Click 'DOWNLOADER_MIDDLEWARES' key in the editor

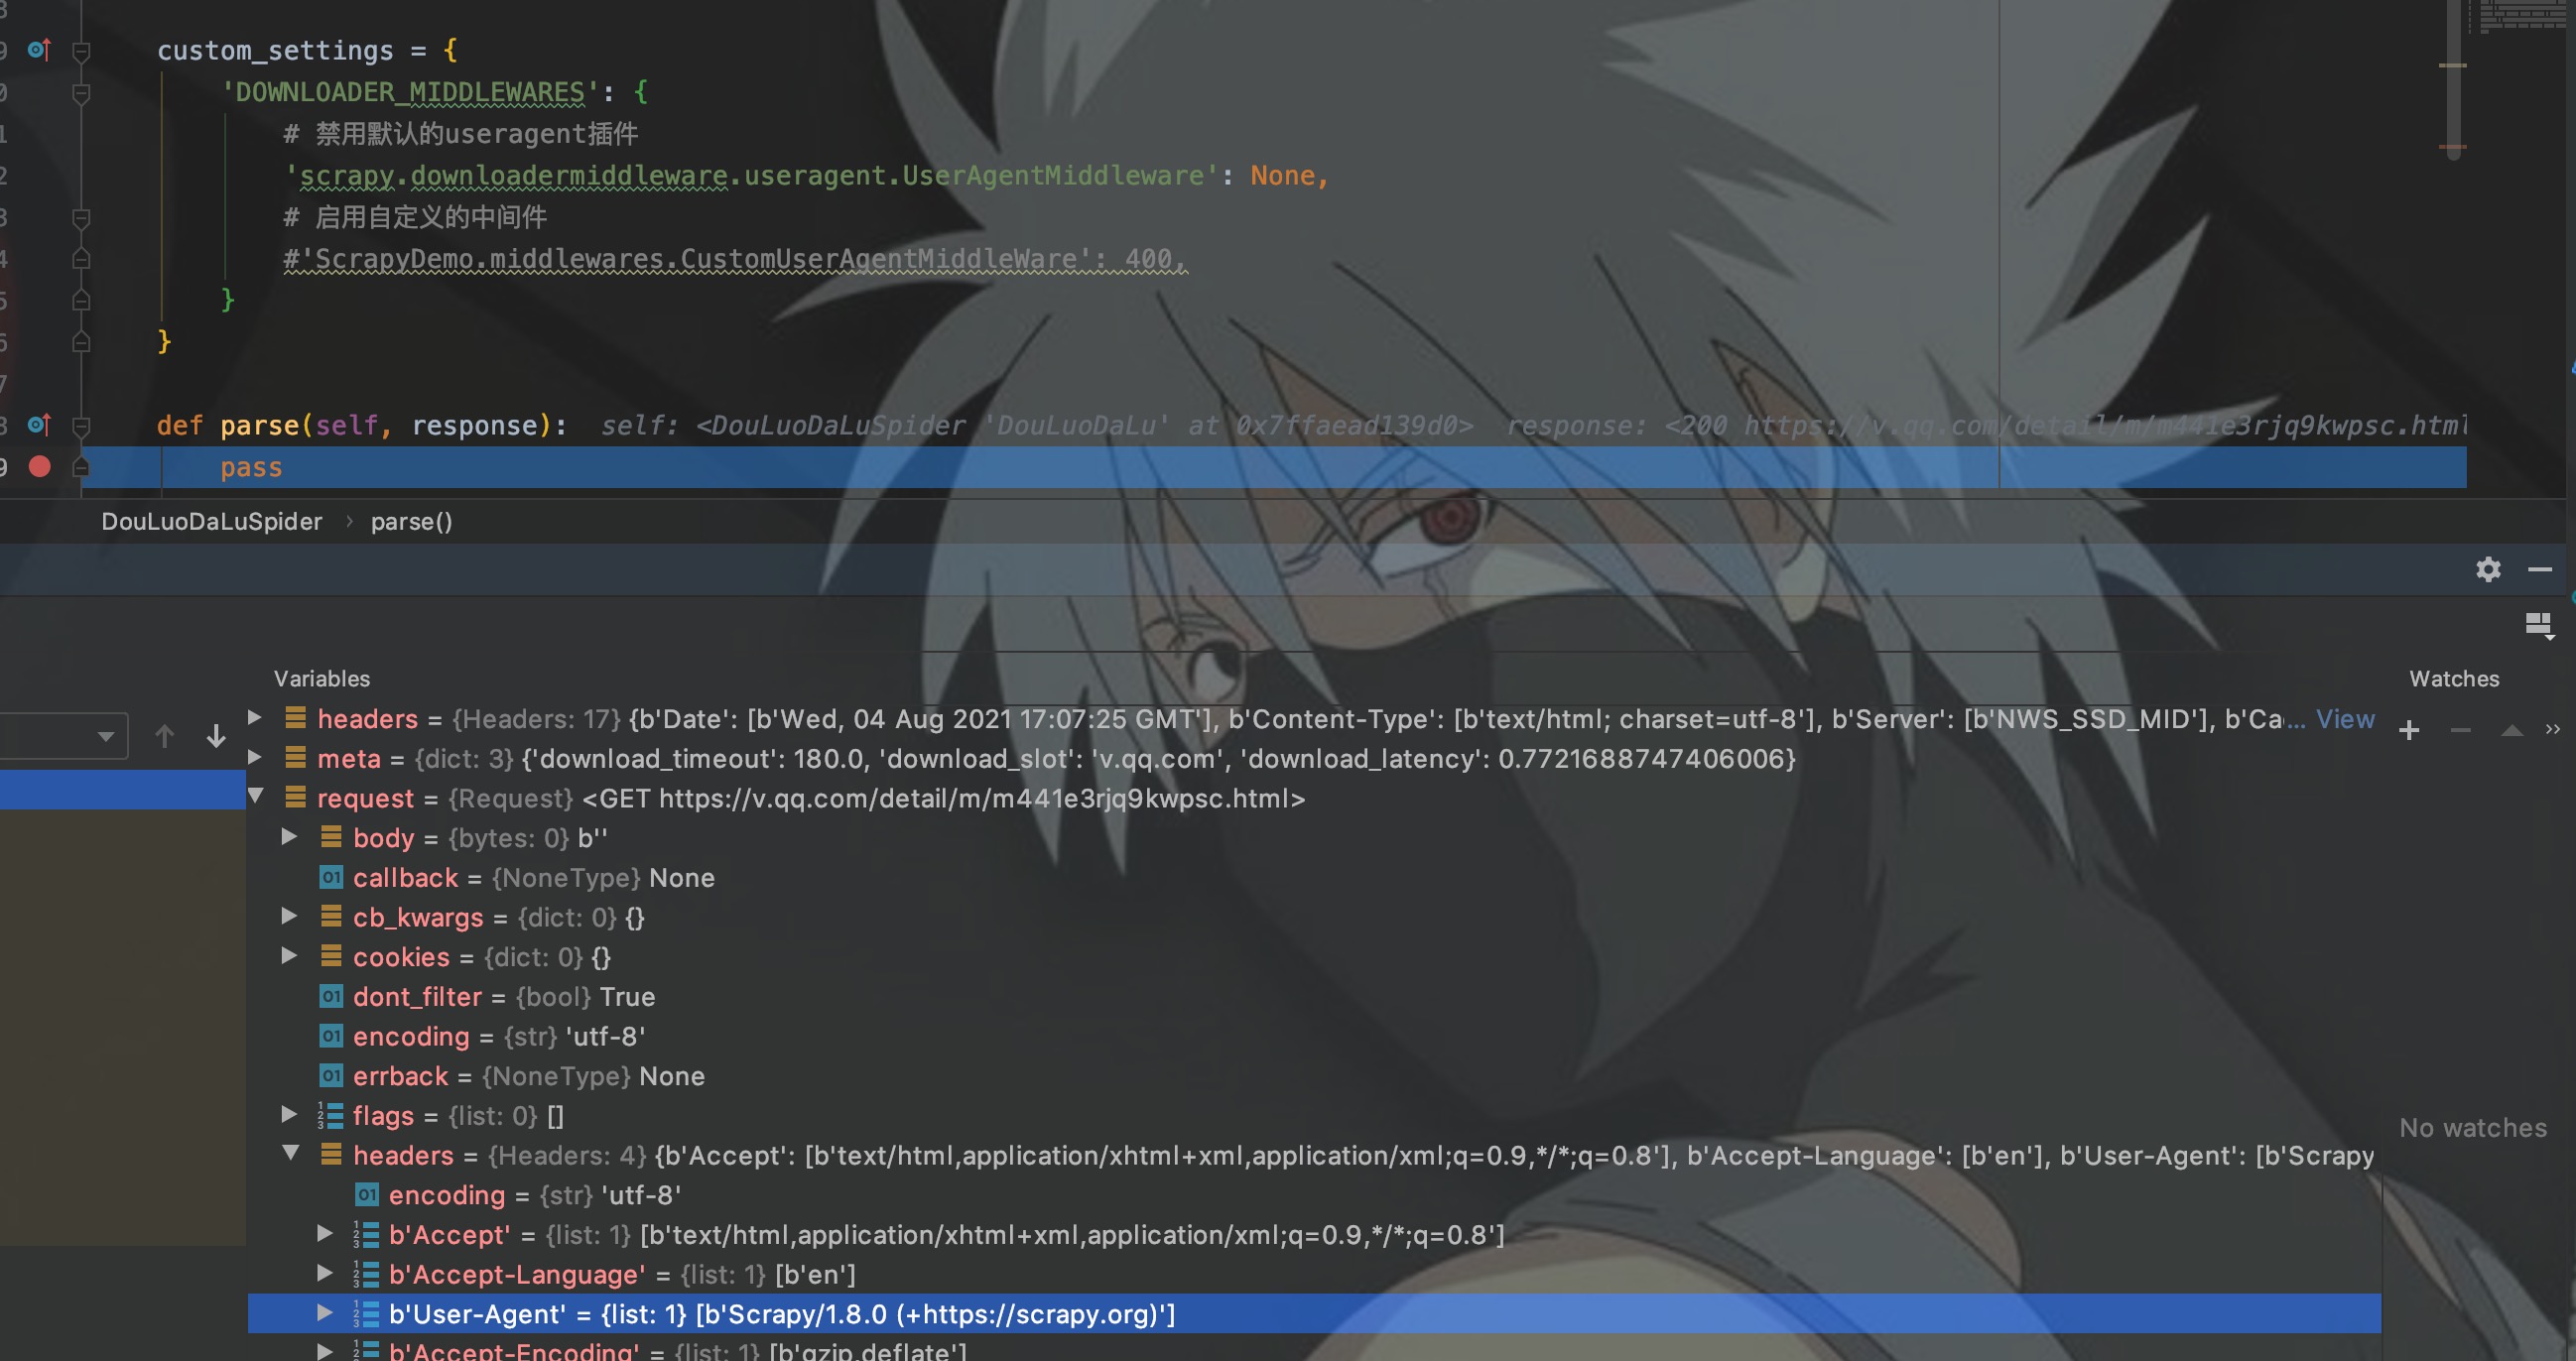coord(410,92)
